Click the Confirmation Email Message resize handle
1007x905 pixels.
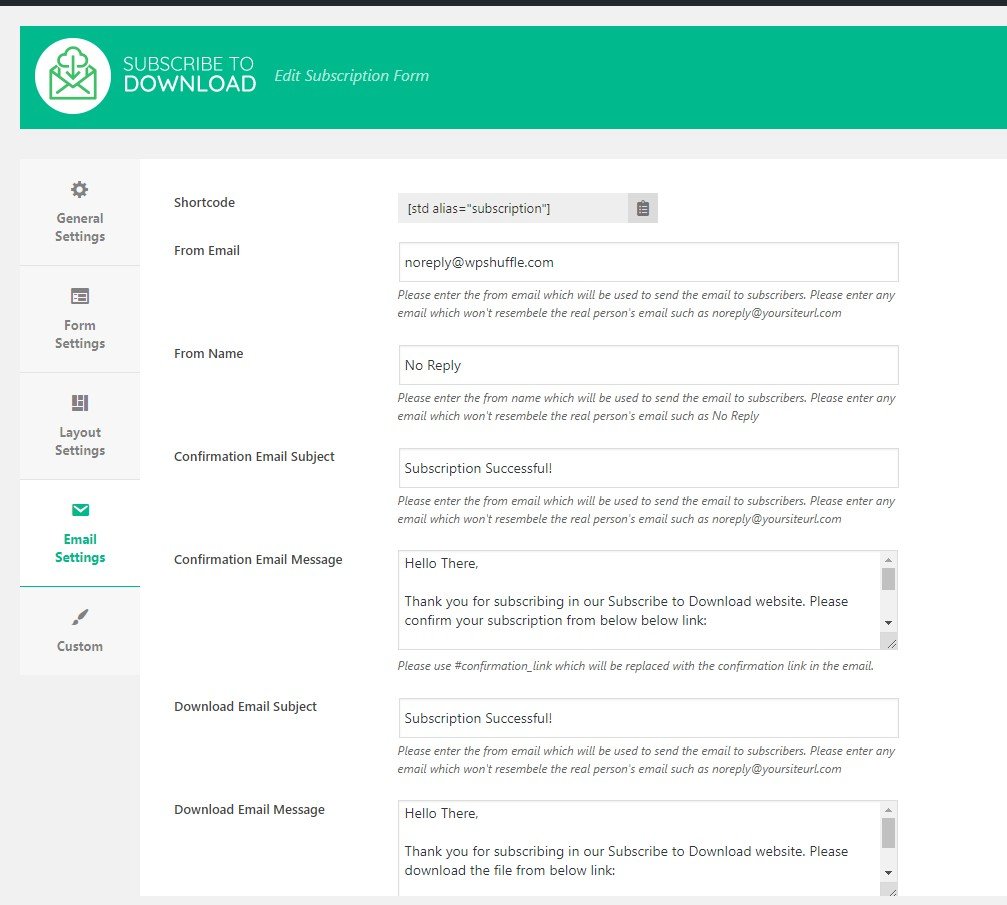coord(890,642)
